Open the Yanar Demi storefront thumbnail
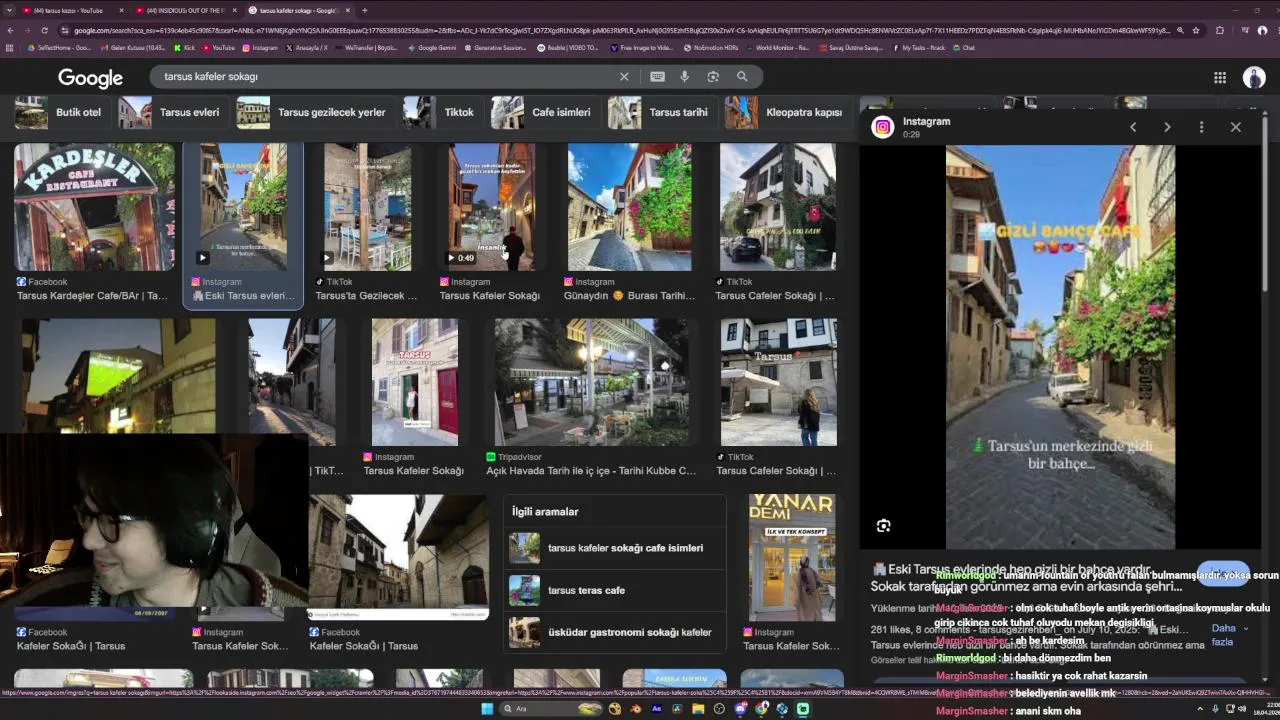Viewport: 1280px width, 720px height. pos(792,558)
